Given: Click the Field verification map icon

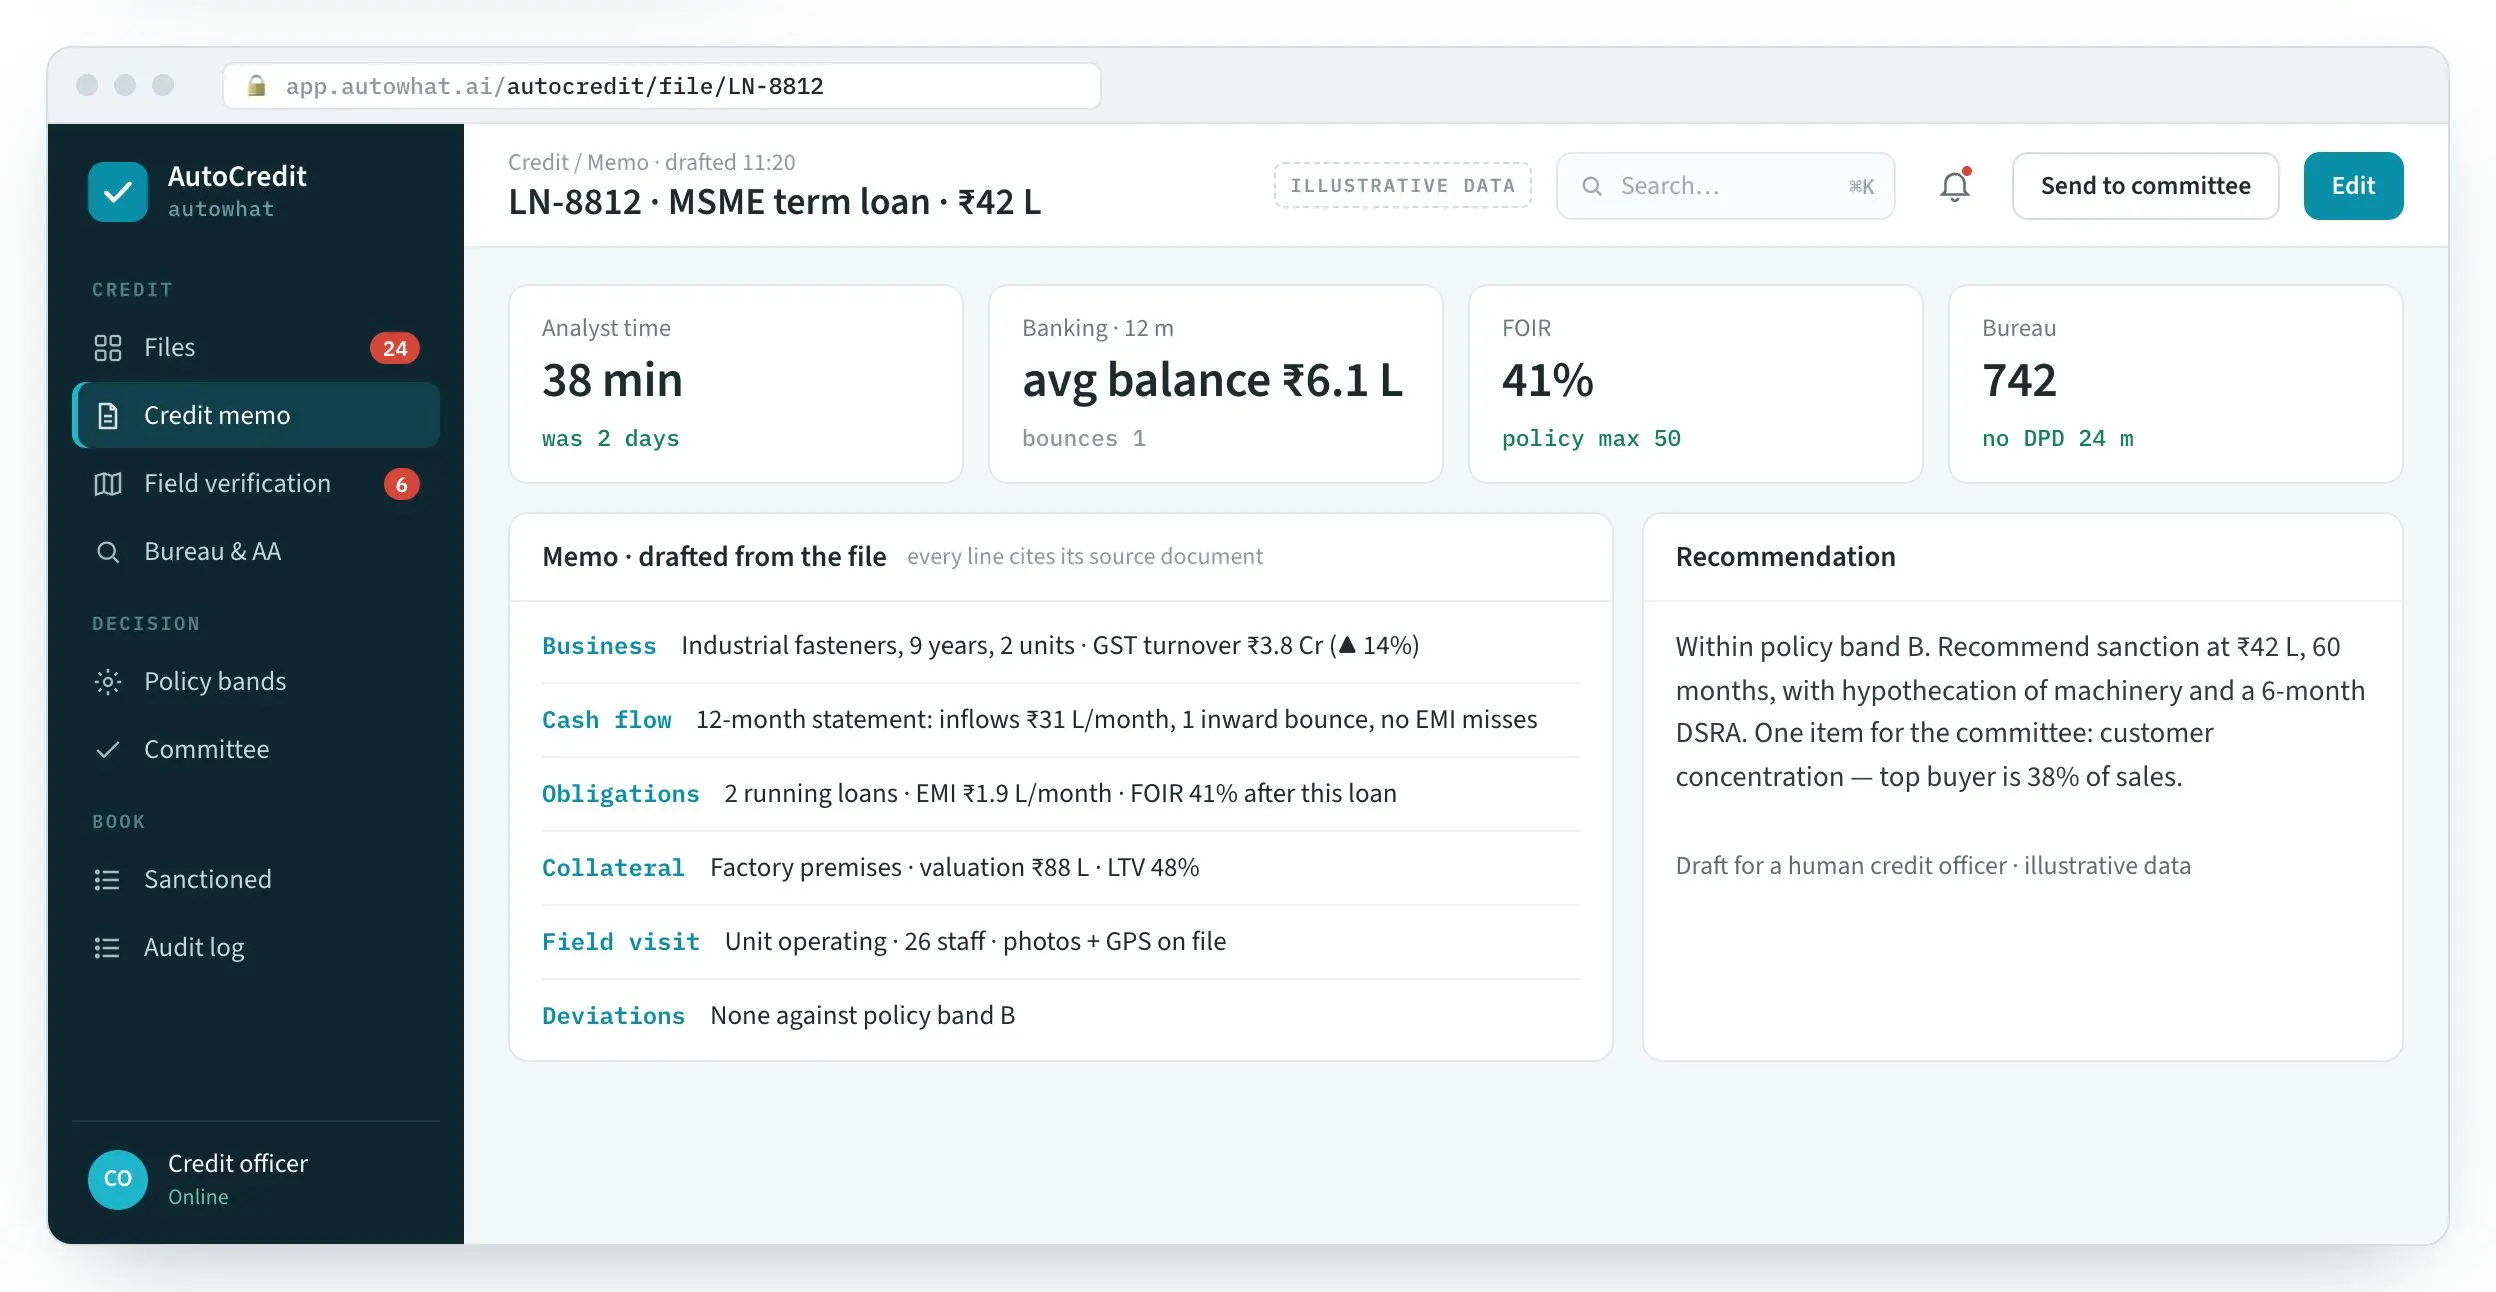Looking at the screenshot, I should (107, 484).
